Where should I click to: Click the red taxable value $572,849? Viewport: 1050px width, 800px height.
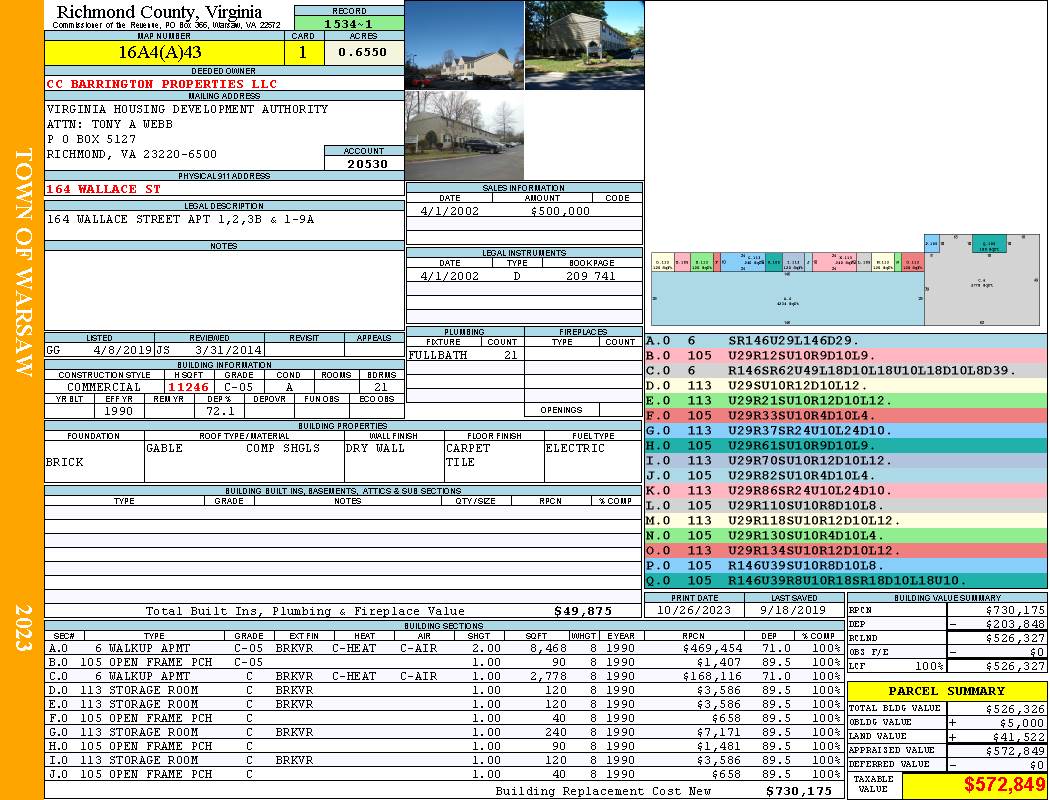[1004, 784]
